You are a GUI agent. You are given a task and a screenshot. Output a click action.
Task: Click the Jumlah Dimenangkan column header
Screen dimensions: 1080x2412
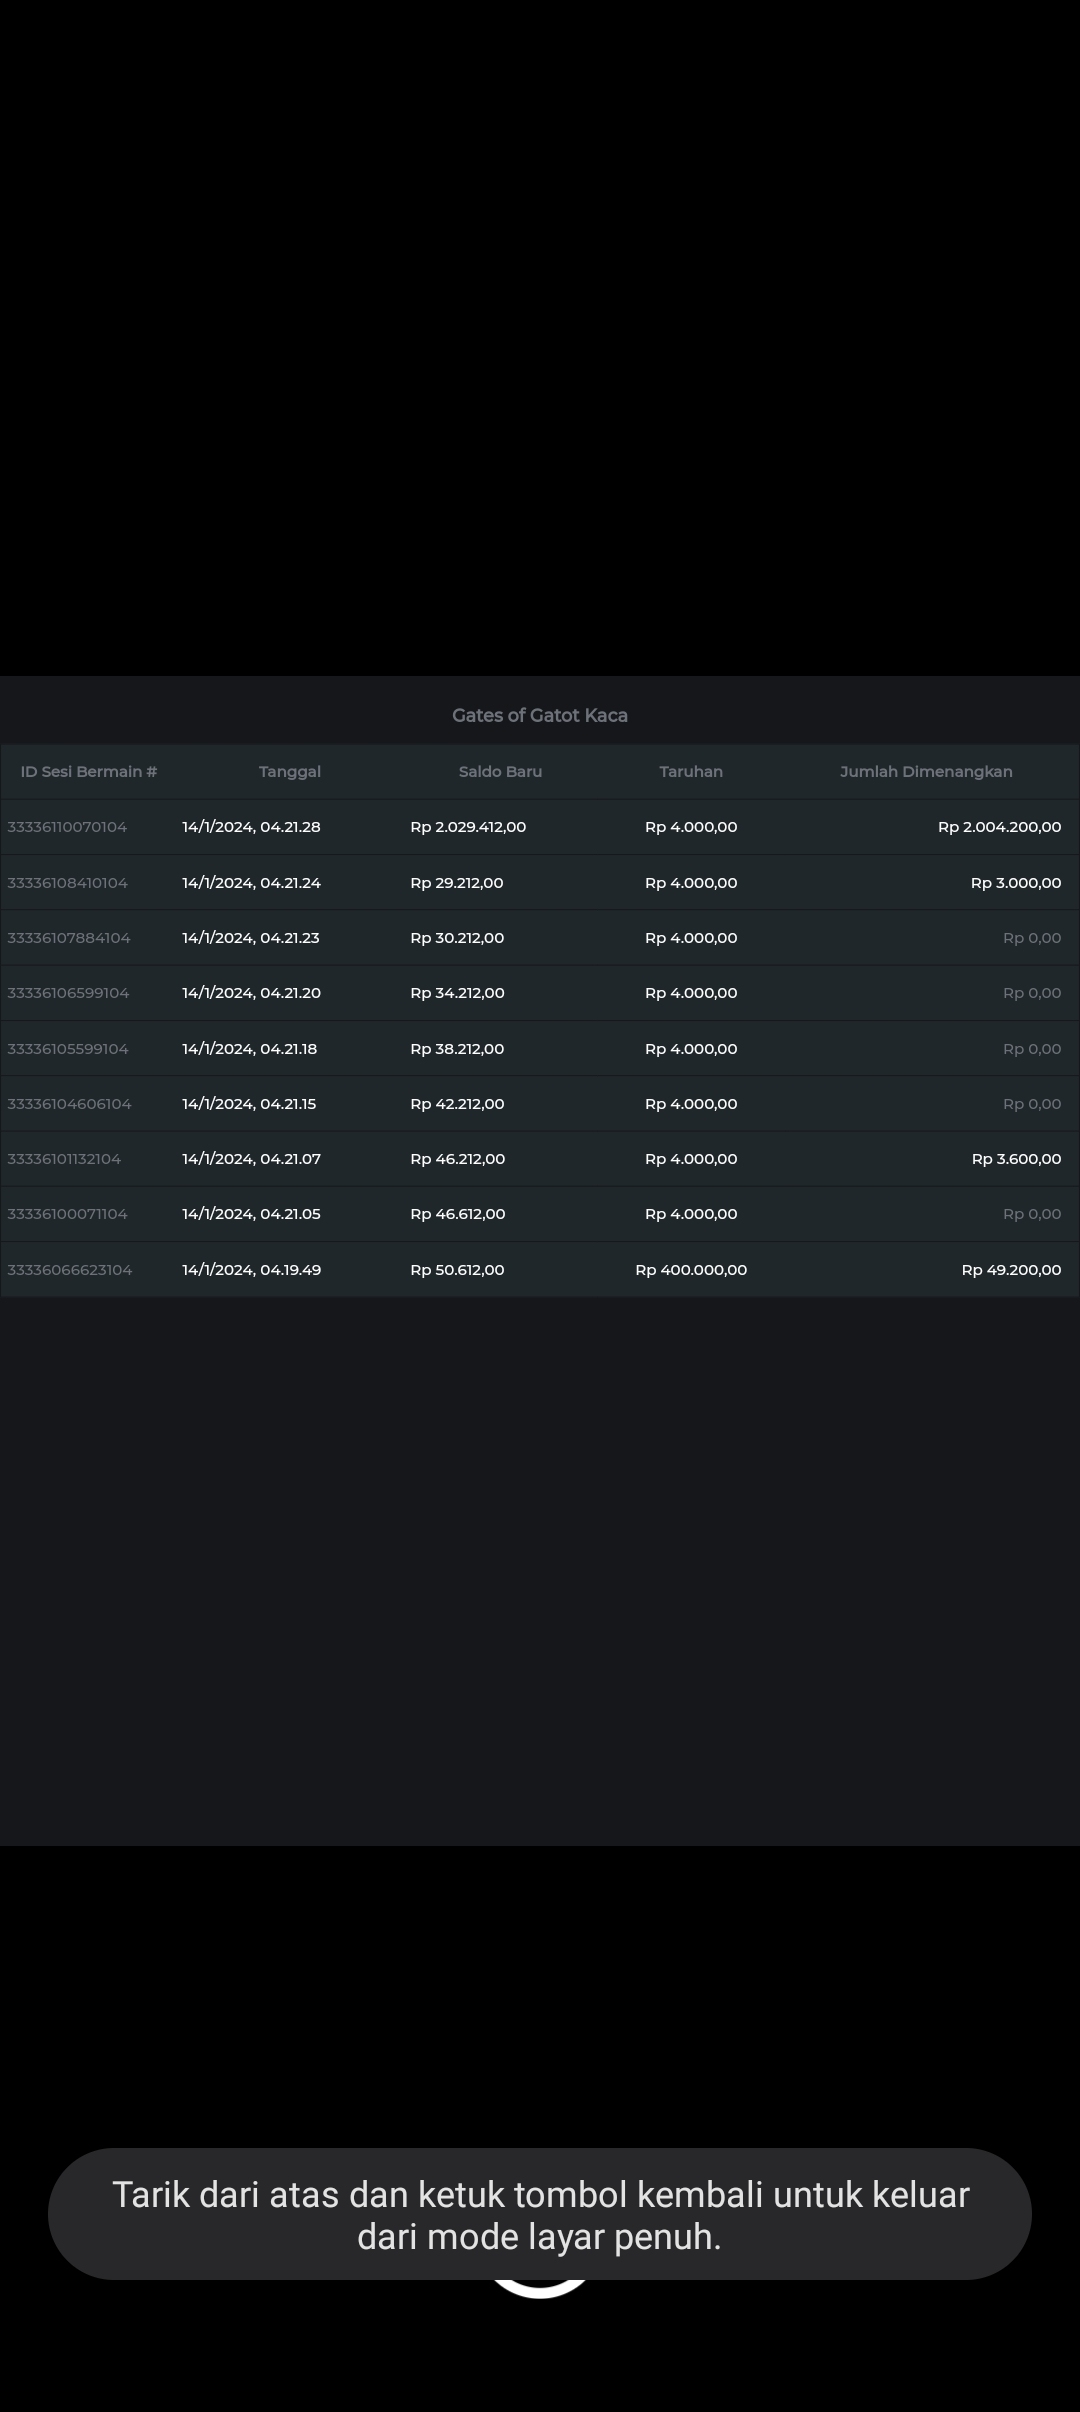click(926, 772)
